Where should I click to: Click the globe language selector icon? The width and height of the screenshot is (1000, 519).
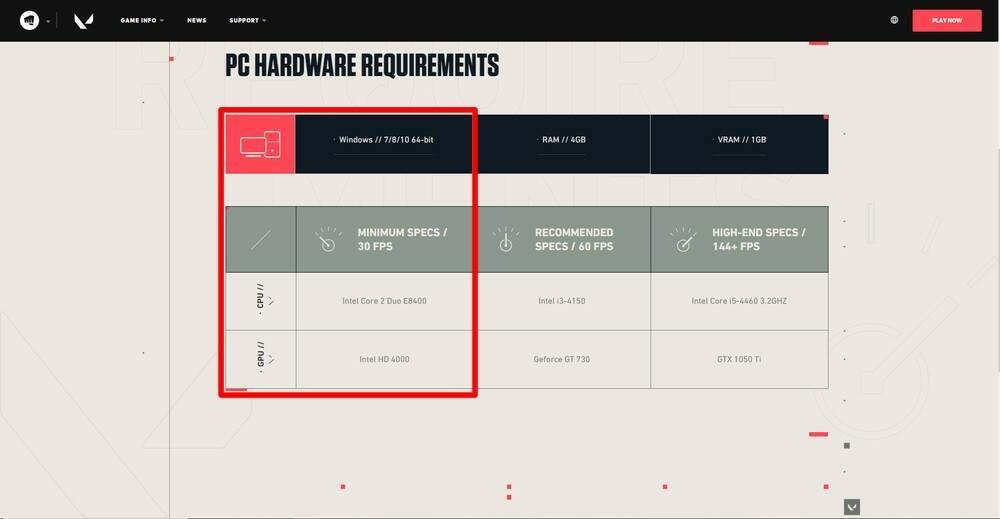(x=894, y=20)
